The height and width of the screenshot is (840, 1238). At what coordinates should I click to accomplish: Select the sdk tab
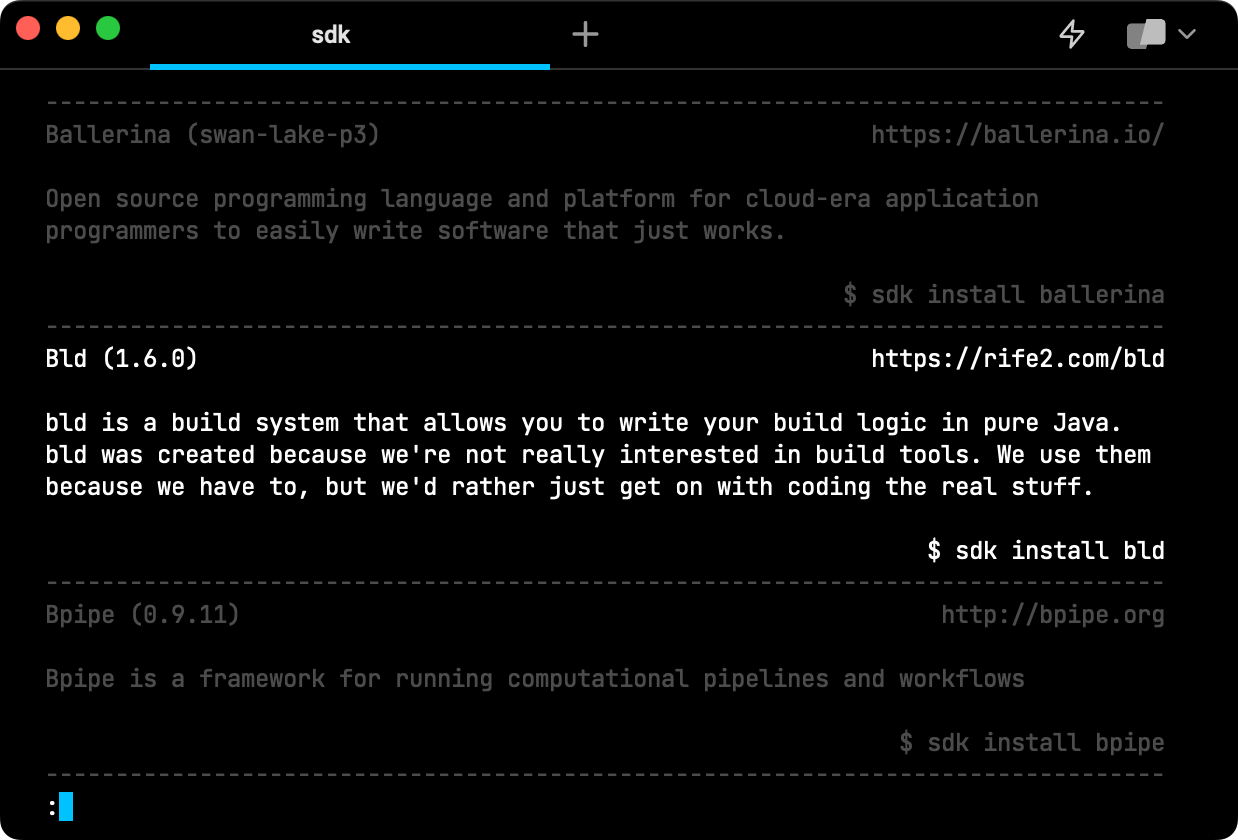[x=331, y=35]
